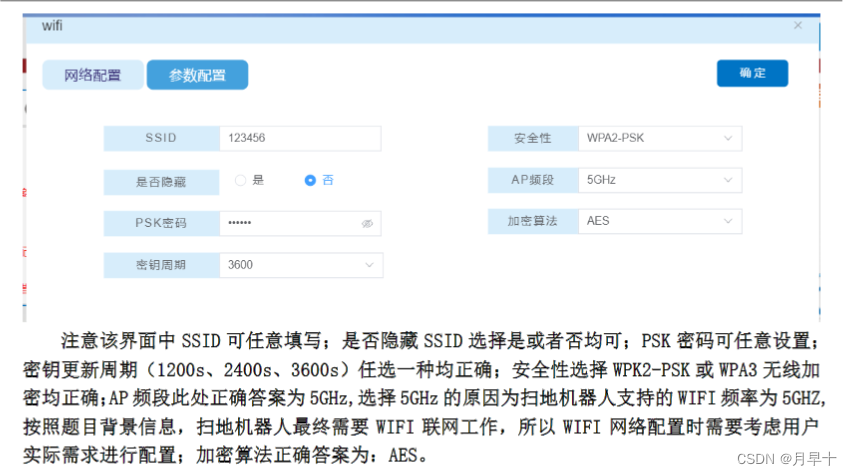
Task: Click the 加密算法 label
Action: click(533, 221)
